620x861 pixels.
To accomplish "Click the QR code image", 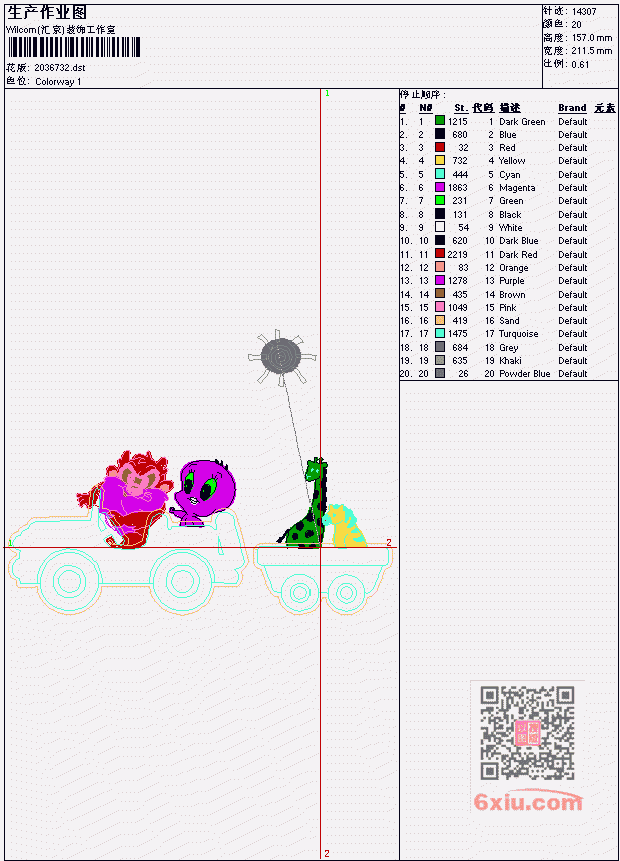I will click(527, 732).
